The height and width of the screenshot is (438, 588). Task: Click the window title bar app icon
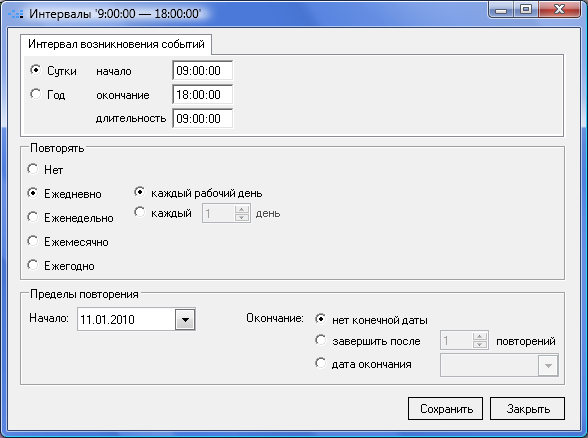coord(16,14)
